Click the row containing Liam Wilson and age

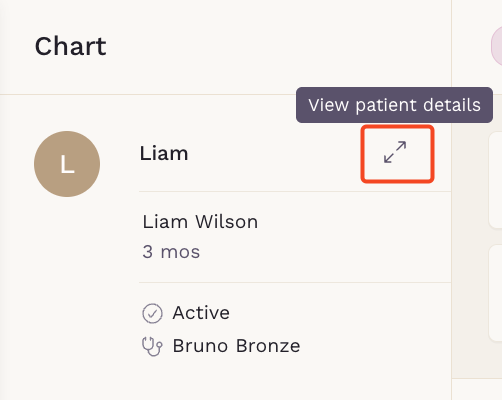[295, 237]
